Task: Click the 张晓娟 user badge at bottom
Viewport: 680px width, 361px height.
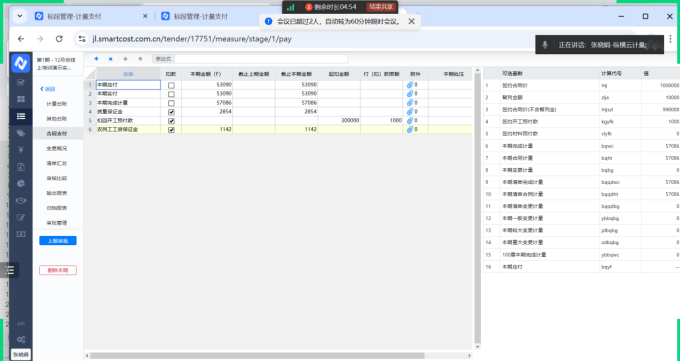Action: tap(20, 354)
